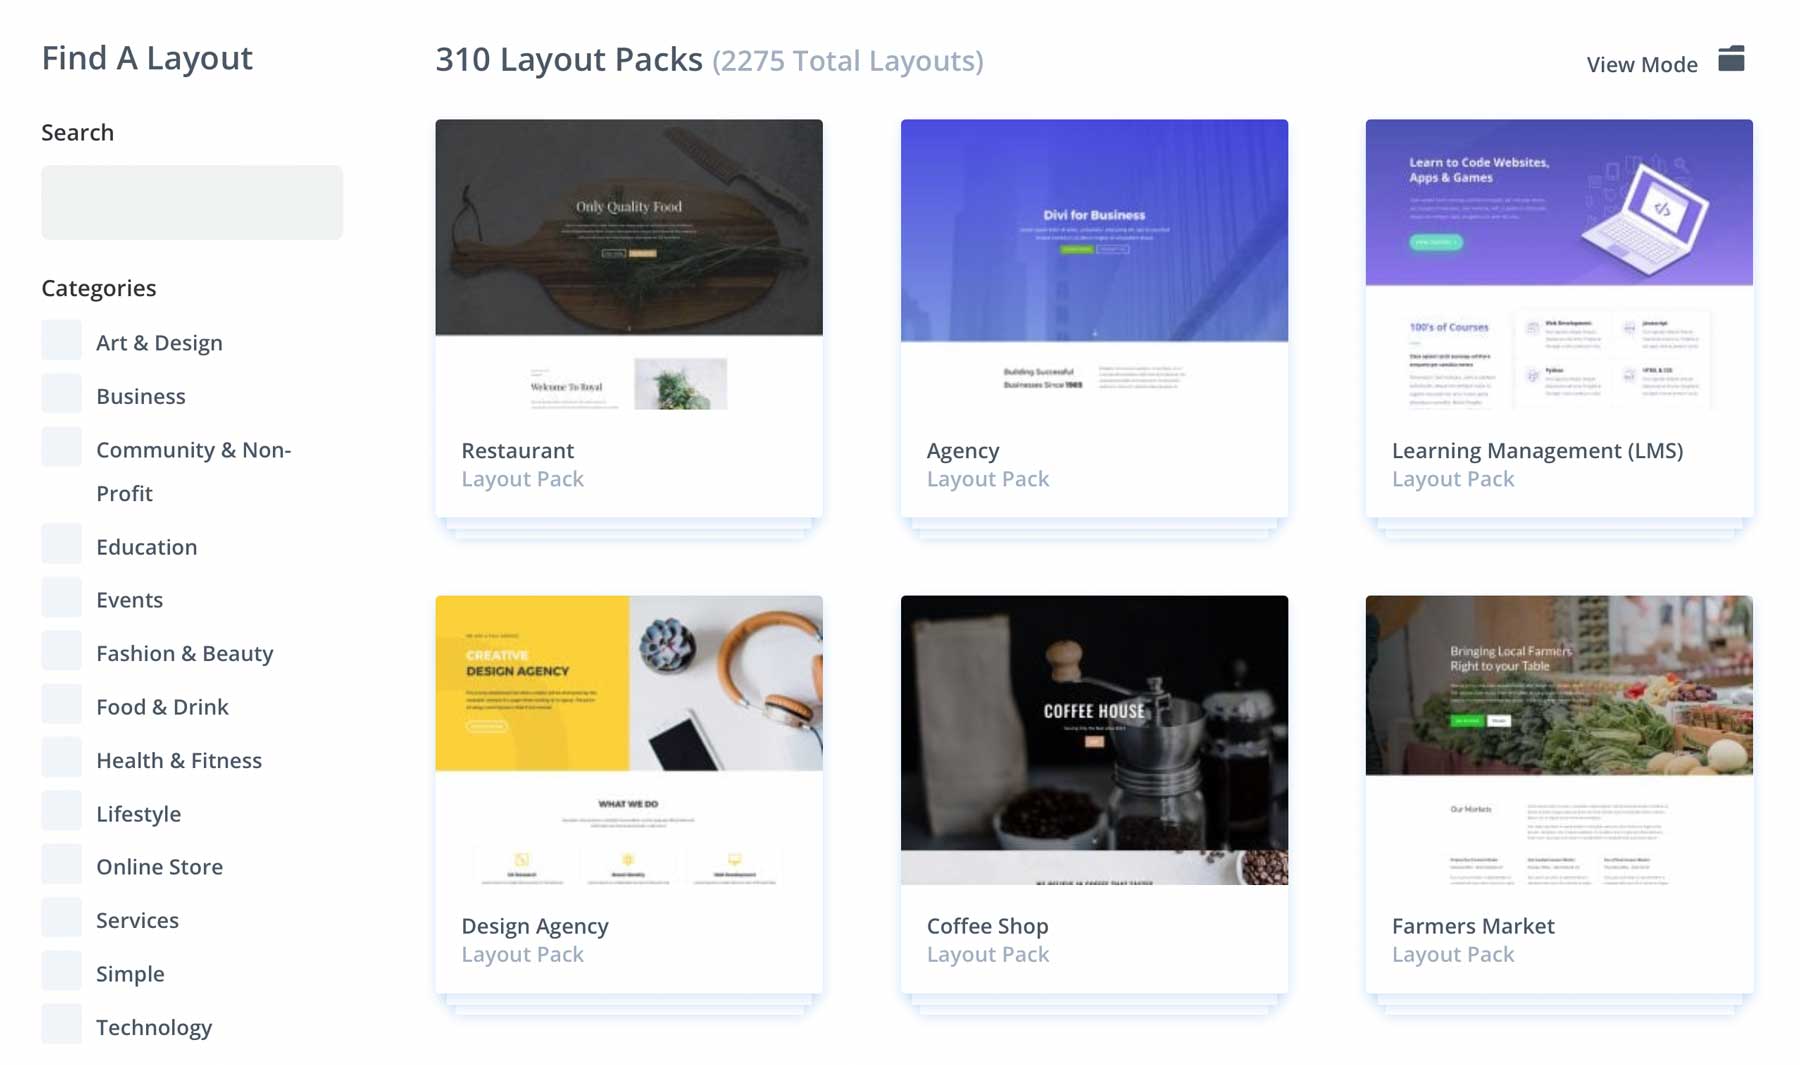Check the Simple category box
Screen dimensions: 1800x1065
pos(61,971)
